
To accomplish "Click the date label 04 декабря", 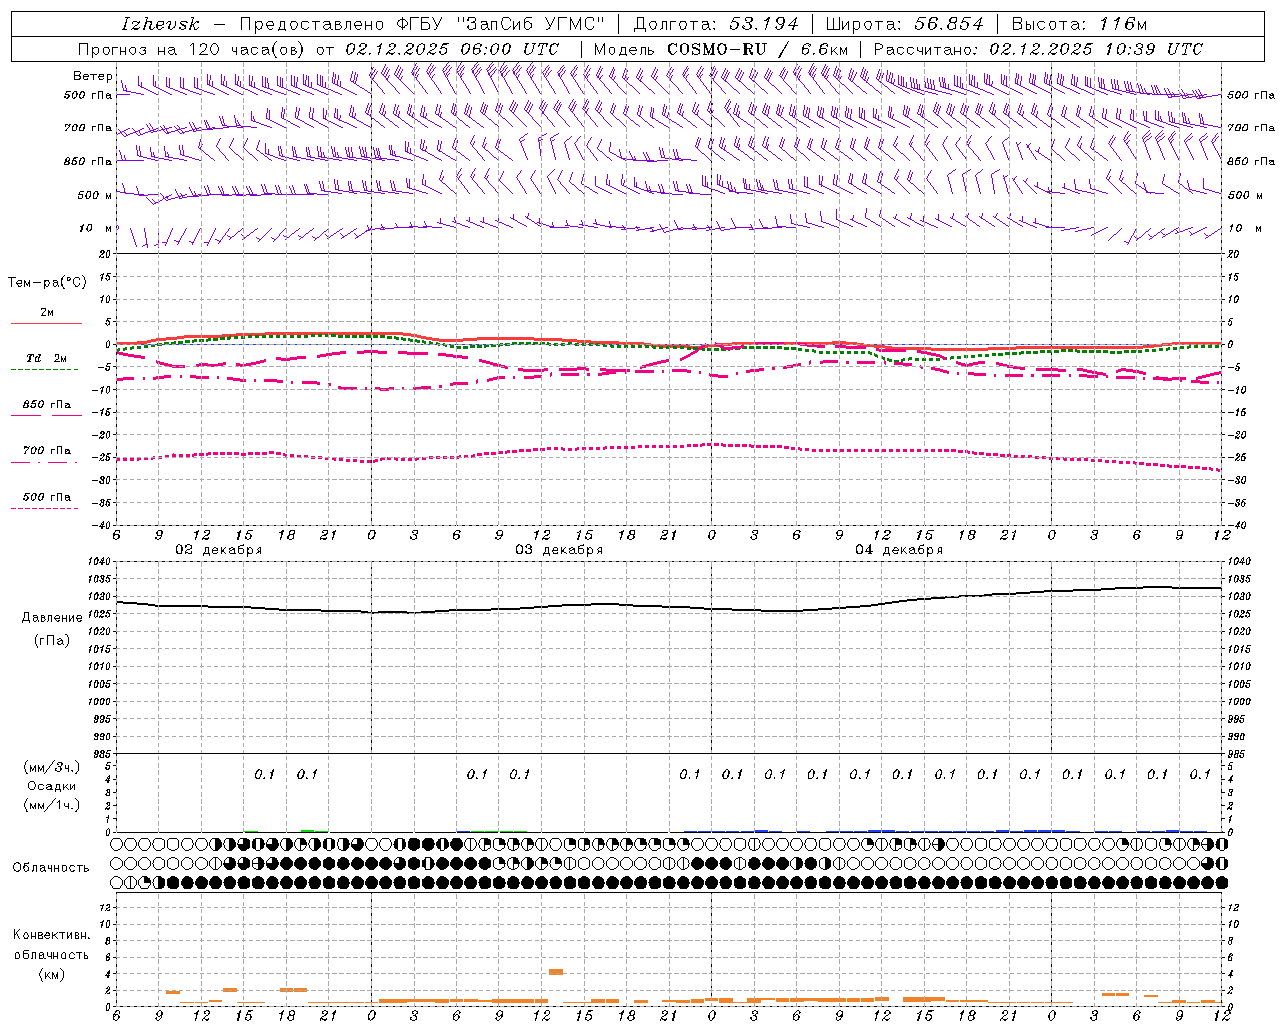I will click(x=899, y=550).
